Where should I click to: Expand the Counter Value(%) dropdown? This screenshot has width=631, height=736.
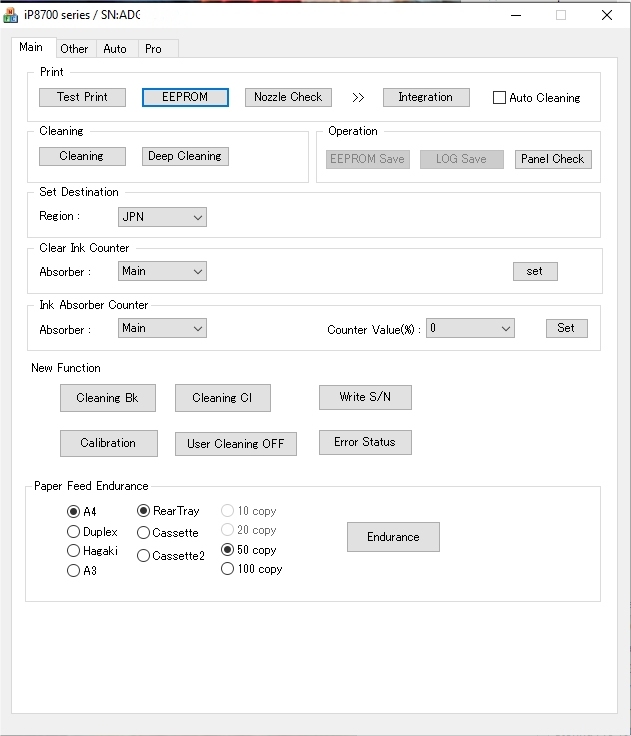pos(470,328)
